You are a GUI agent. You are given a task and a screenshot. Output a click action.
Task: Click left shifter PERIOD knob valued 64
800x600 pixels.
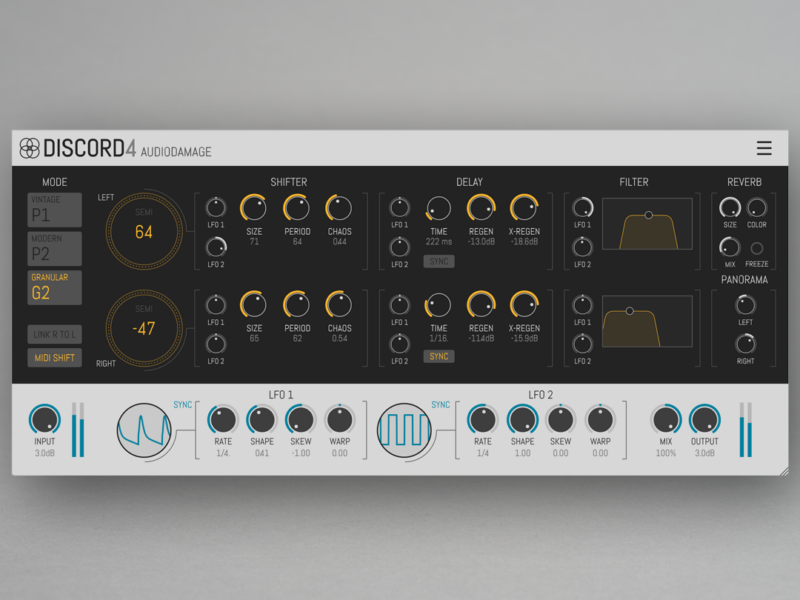297,208
